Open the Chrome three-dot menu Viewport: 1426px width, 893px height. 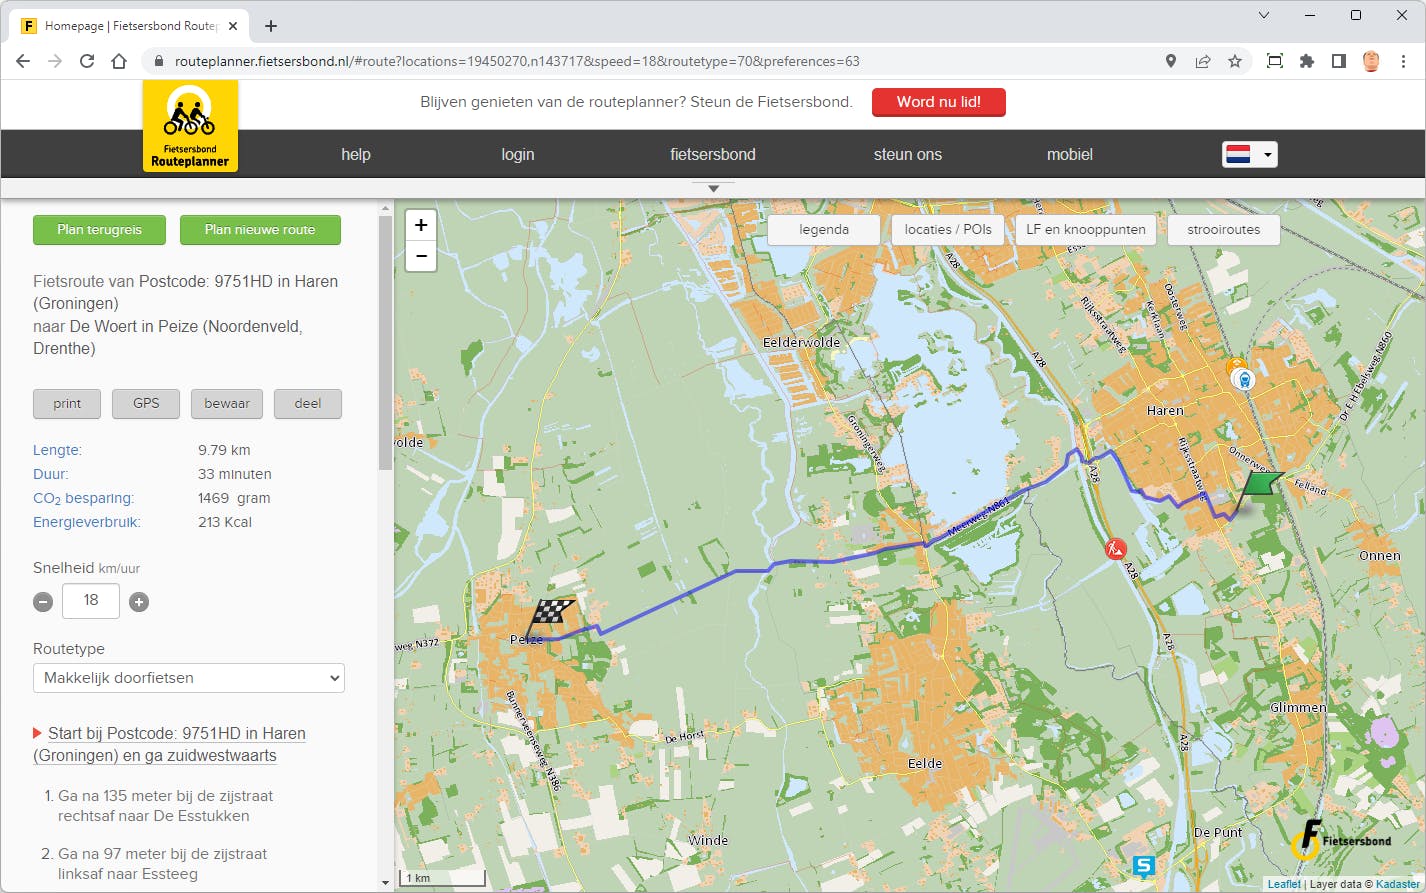pos(1403,61)
